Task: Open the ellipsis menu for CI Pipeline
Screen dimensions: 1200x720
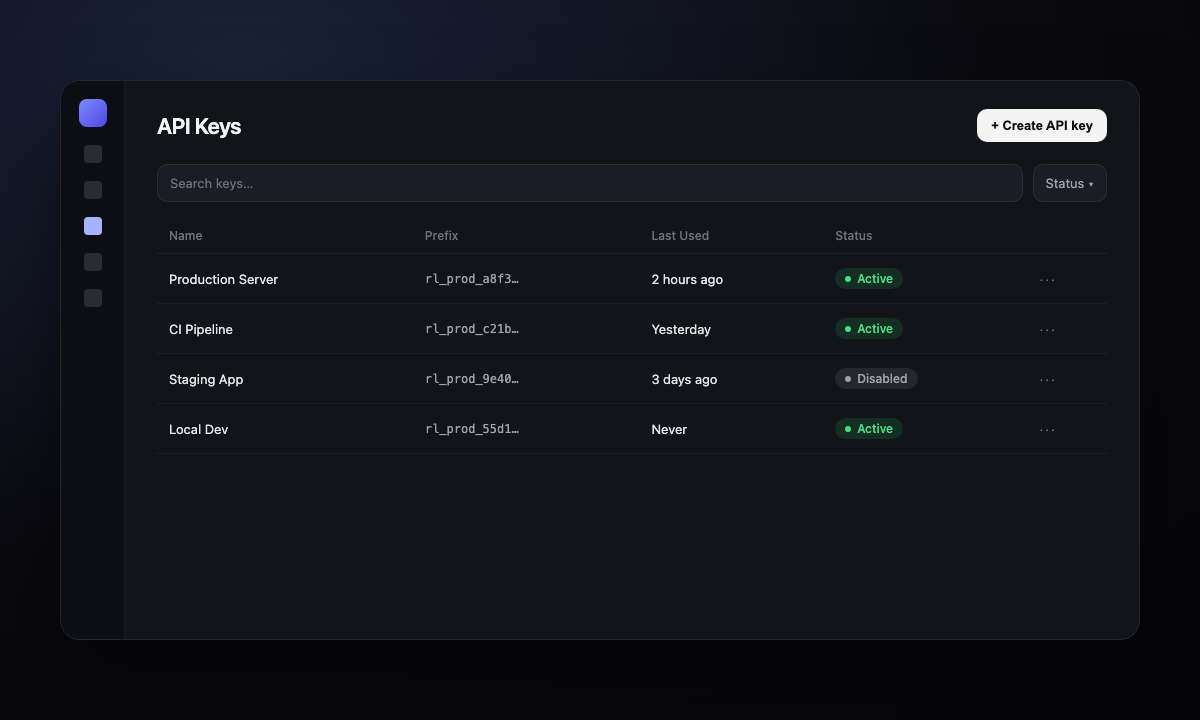Action: pyautogui.click(x=1047, y=329)
